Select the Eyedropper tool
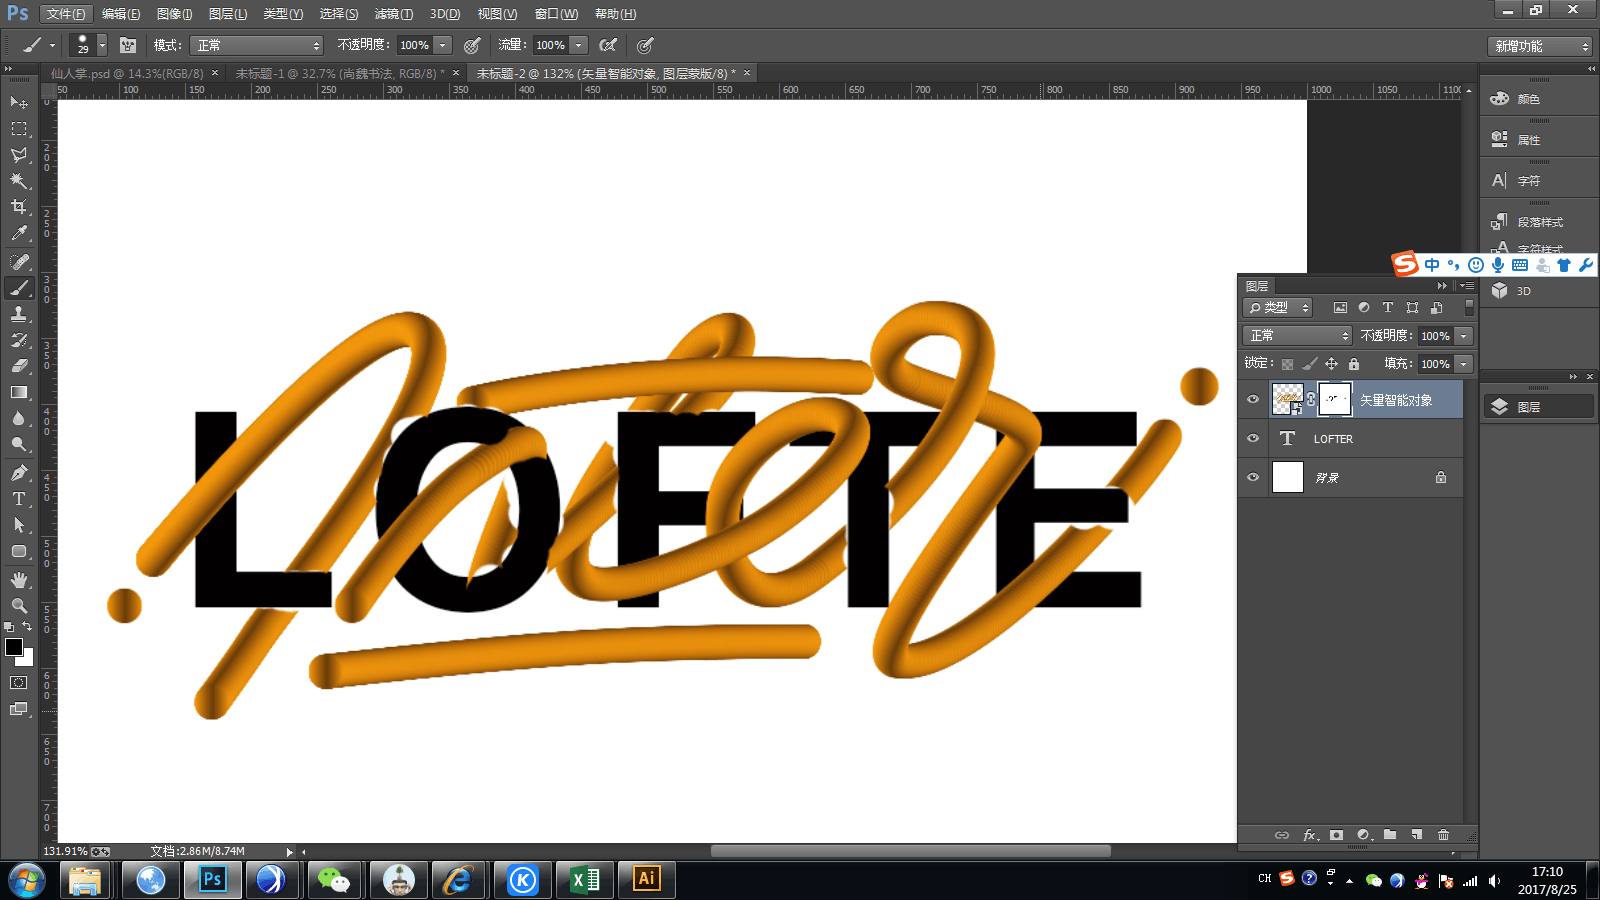The height and width of the screenshot is (900, 1600). pos(19,233)
